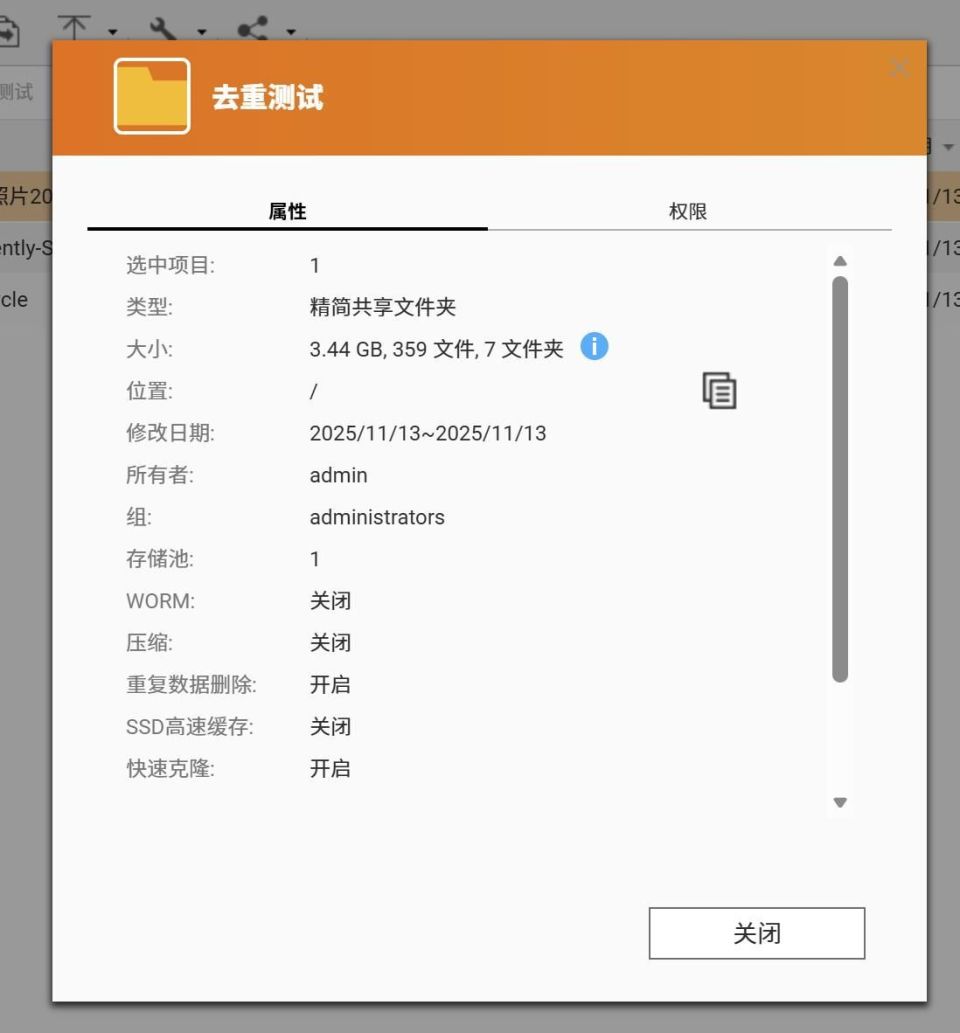Click the X to dismiss the properties dialog
The height and width of the screenshot is (1033, 960).
pyautogui.click(x=899, y=67)
